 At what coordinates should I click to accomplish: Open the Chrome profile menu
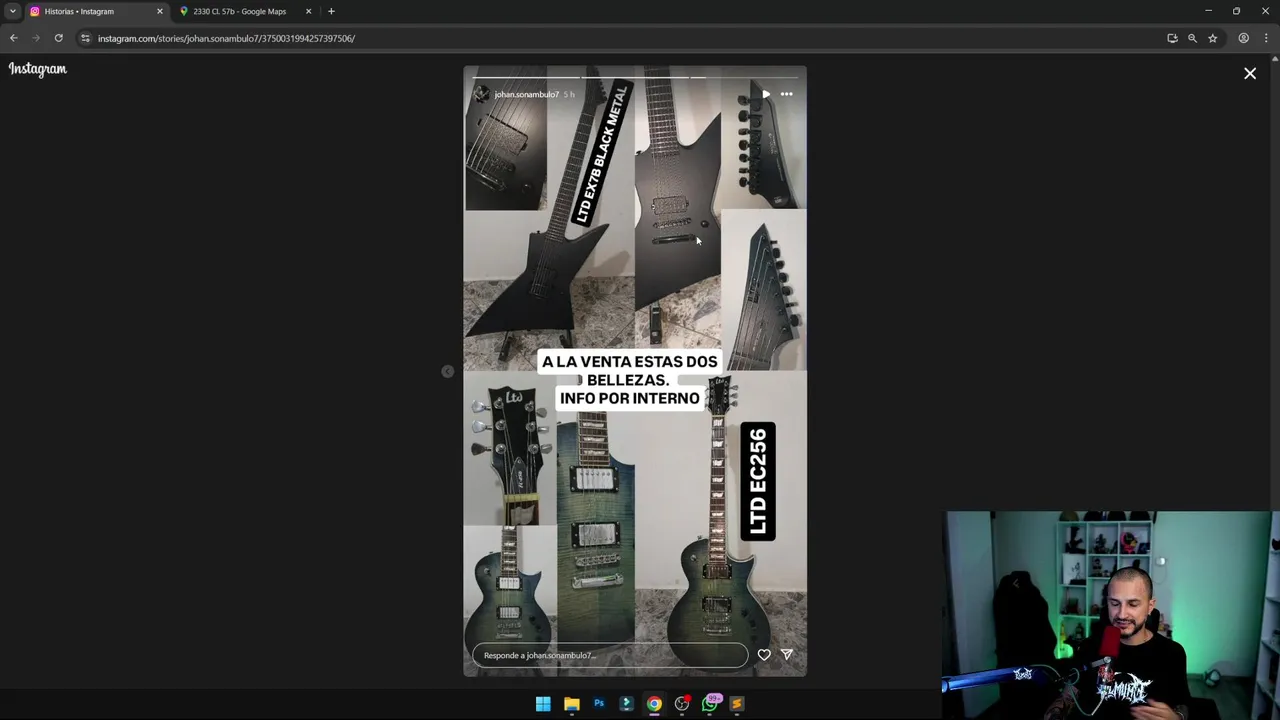(x=1243, y=38)
